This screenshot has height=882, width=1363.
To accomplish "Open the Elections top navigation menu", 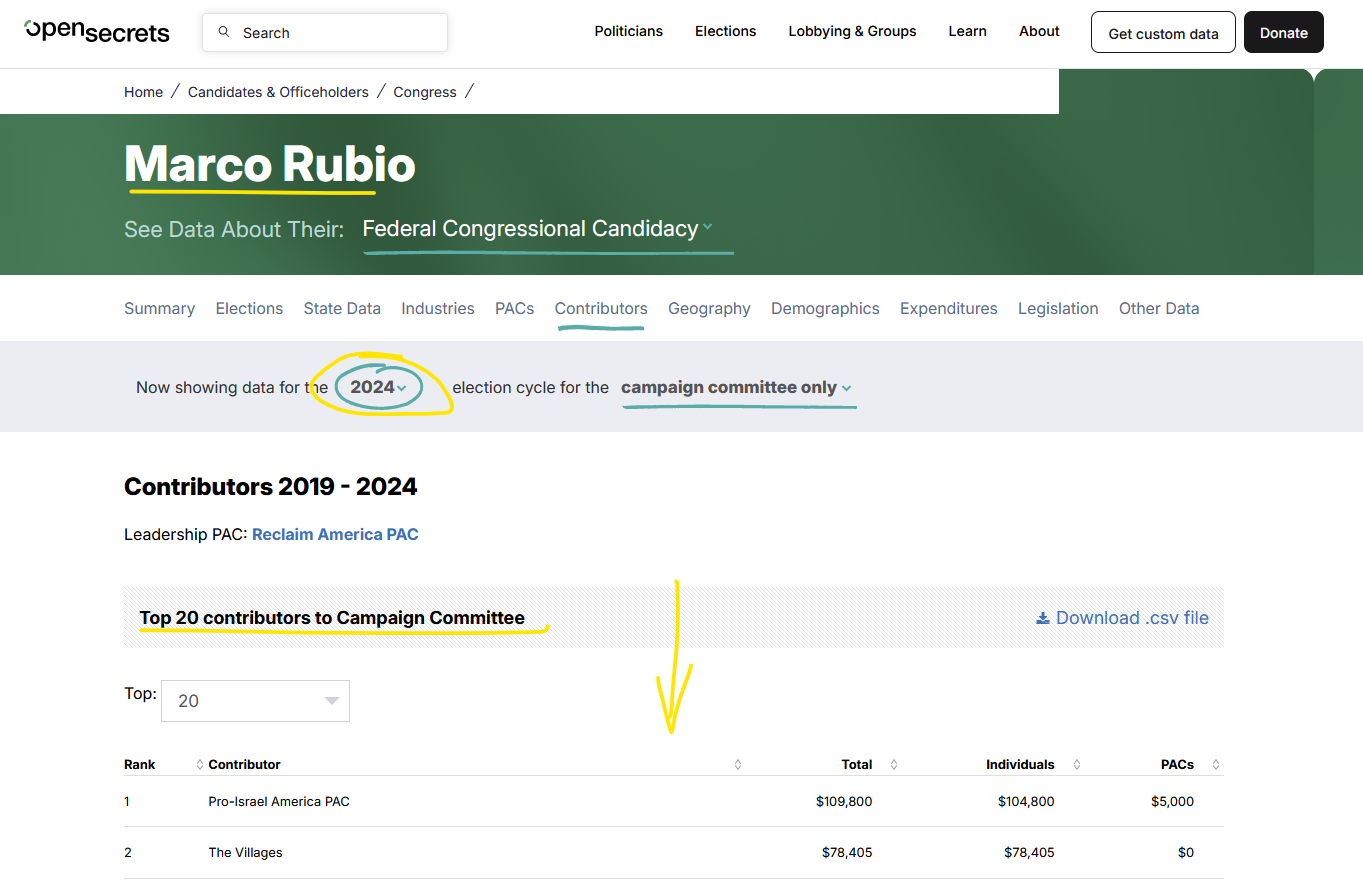I will [726, 31].
